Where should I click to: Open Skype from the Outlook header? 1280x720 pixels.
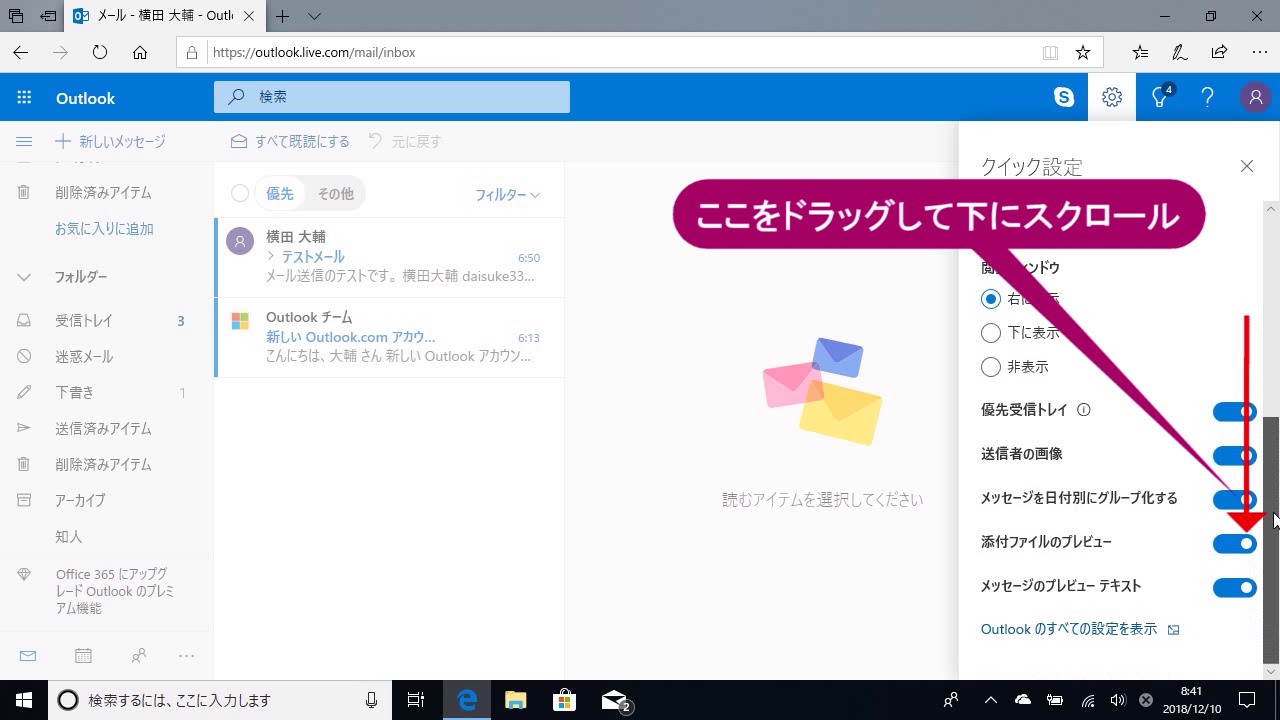pos(1064,97)
